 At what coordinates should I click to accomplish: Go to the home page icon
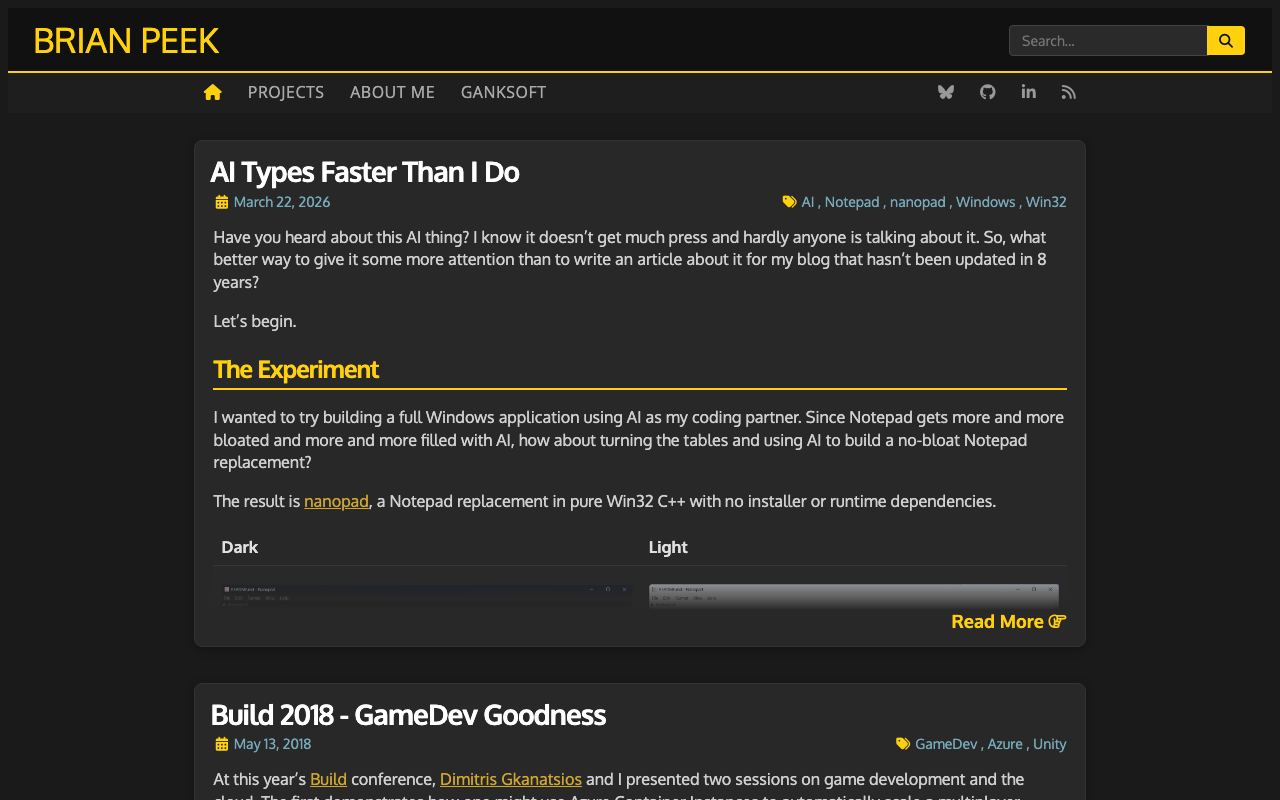click(212, 92)
